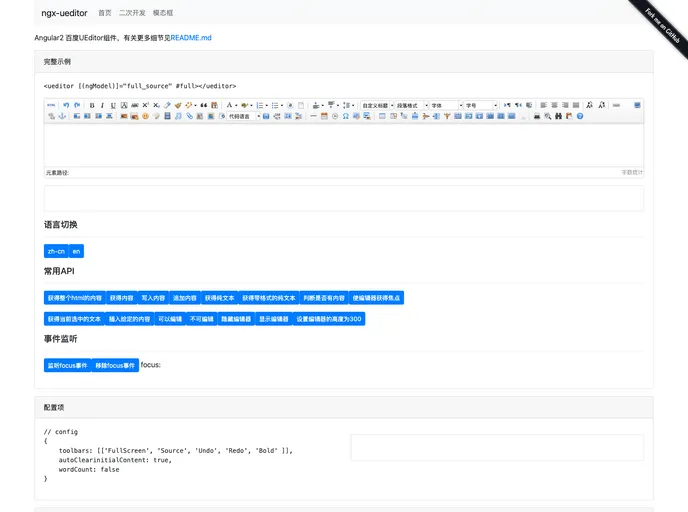Switch language to zh-cn
688x512 pixels.
tap(56, 251)
